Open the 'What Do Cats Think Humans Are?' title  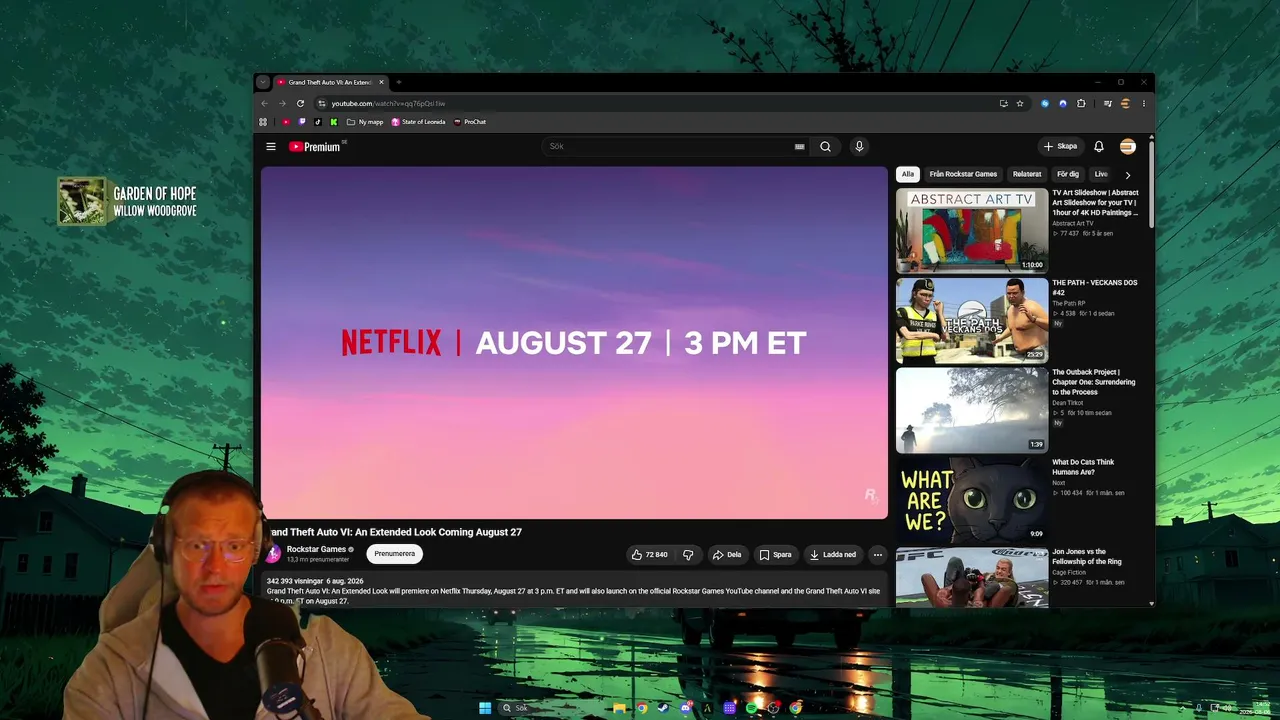(1083, 467)
